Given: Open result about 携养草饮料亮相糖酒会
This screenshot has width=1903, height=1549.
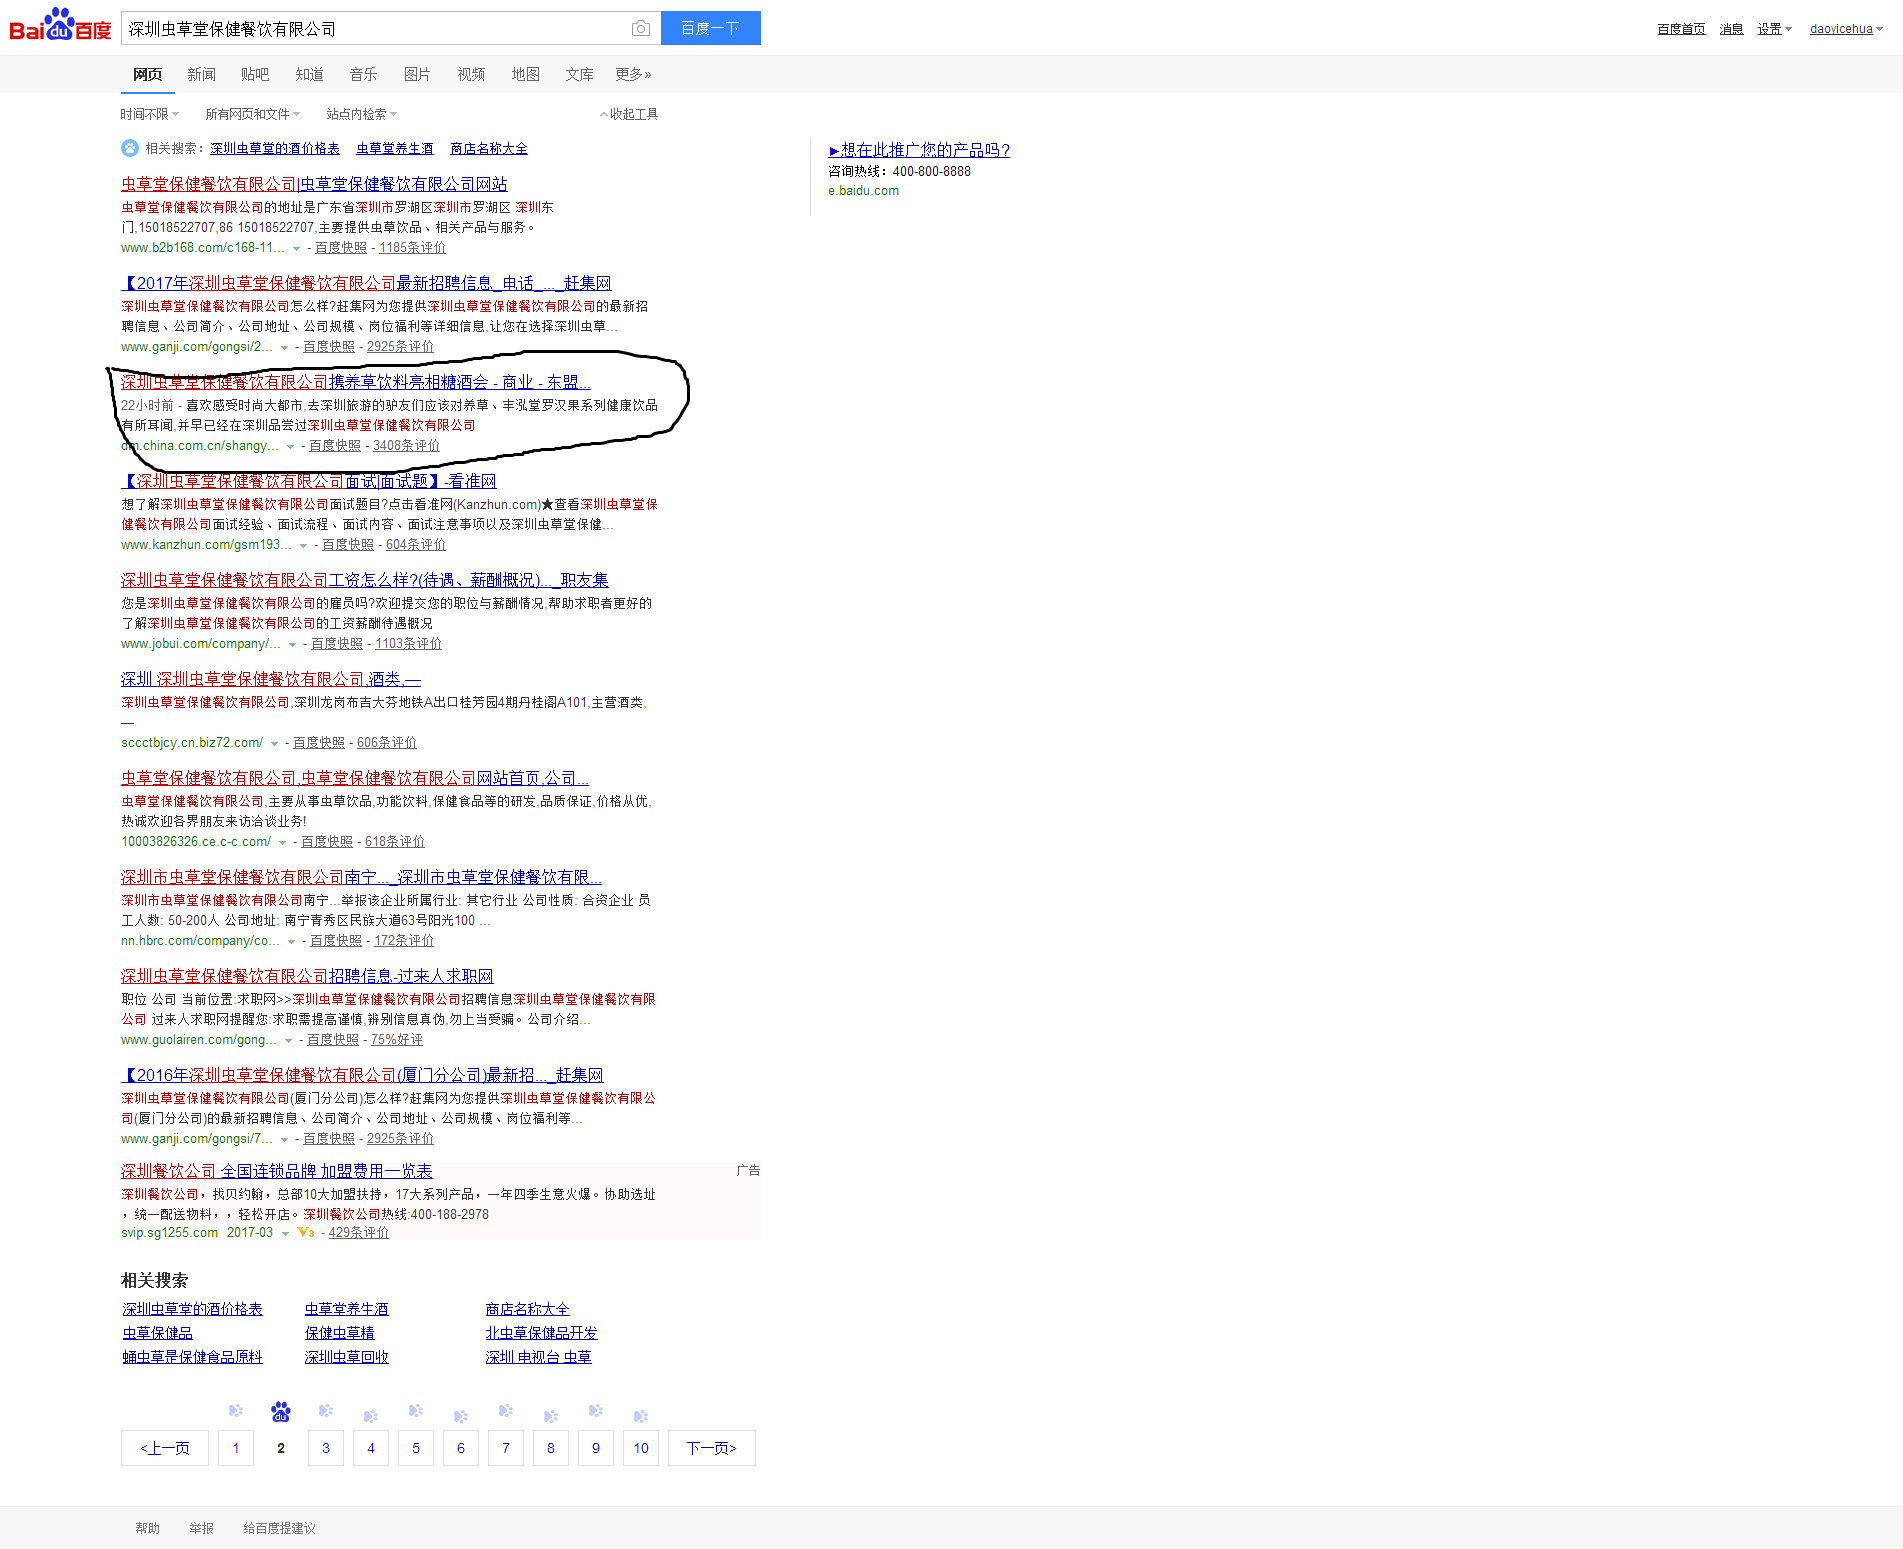Looking at the screenshot, I should pyautogui.click(x=356, y=382).
